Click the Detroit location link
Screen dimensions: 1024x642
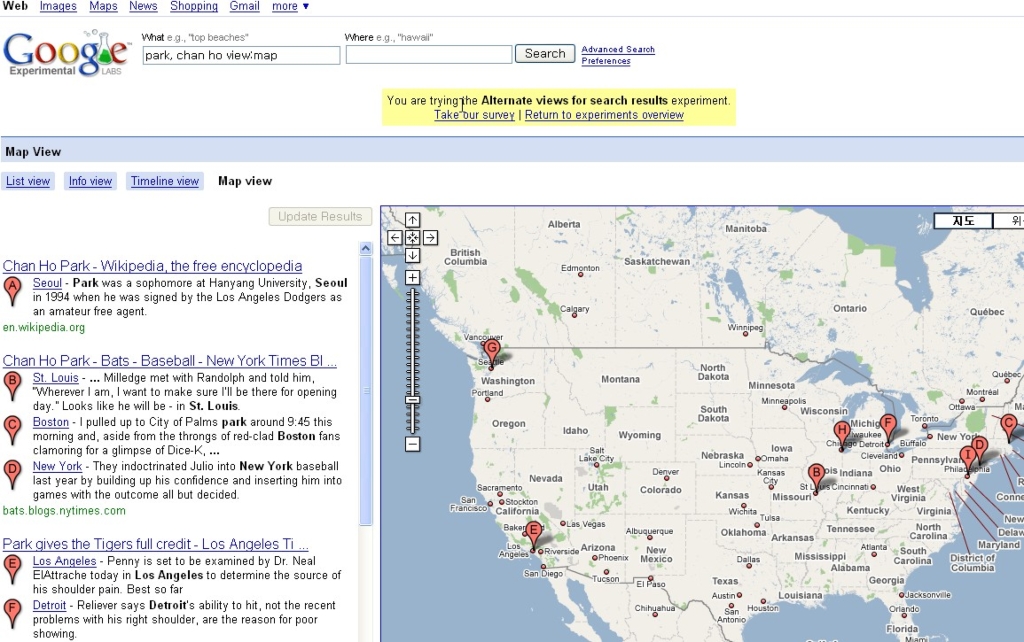click(x=50, y=606)
